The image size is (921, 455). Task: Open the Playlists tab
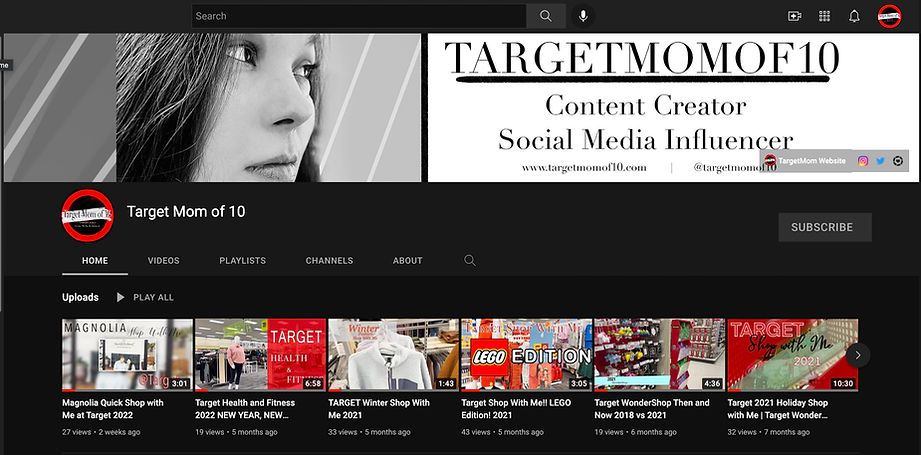click(x=243, y=261)
